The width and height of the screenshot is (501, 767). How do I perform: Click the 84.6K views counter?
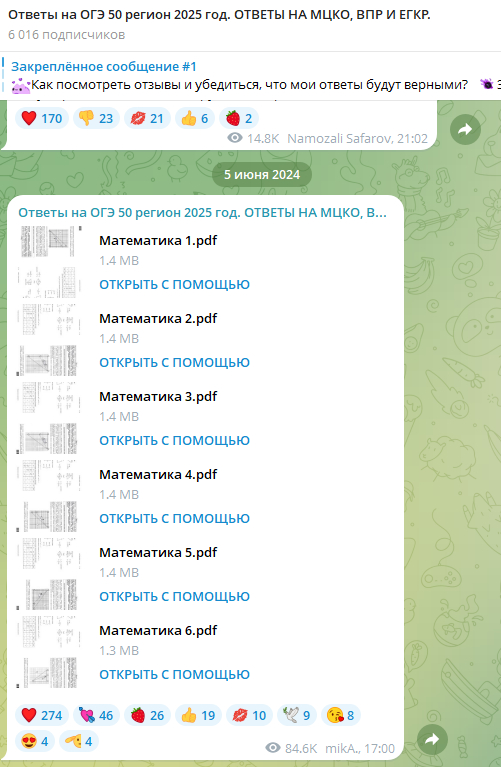pyautogui.click(x=291, y=748)
